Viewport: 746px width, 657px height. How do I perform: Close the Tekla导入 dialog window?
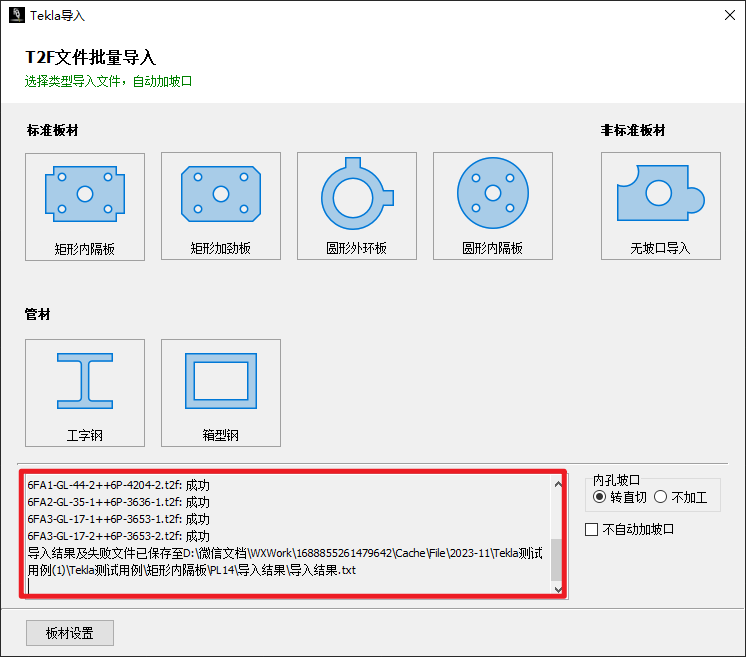[x=730, y=15]
